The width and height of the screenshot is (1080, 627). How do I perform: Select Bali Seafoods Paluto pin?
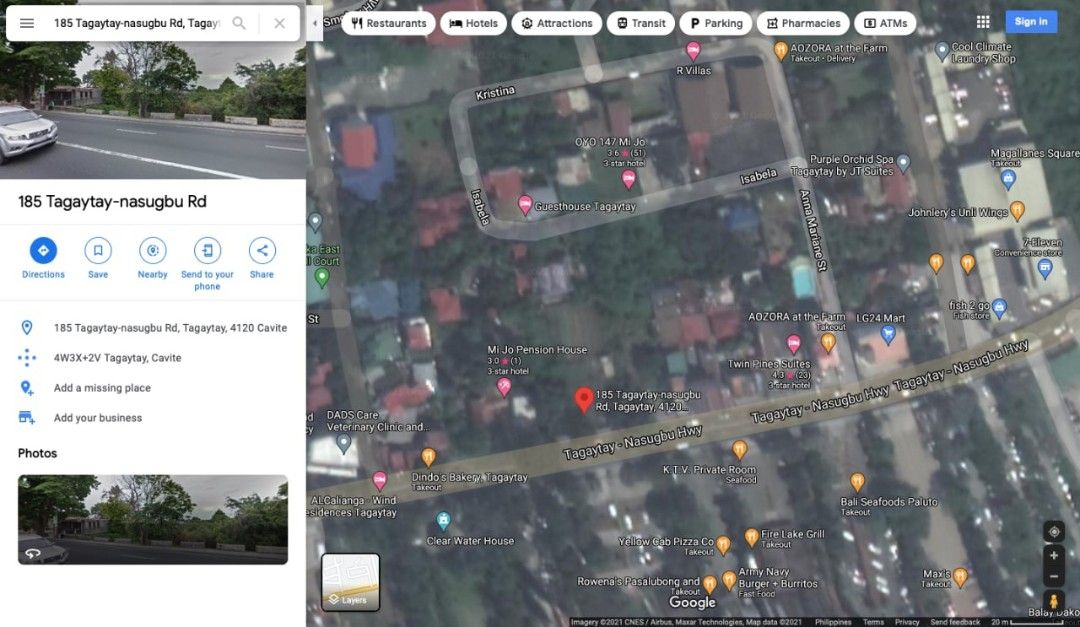[x=857, y=482]
